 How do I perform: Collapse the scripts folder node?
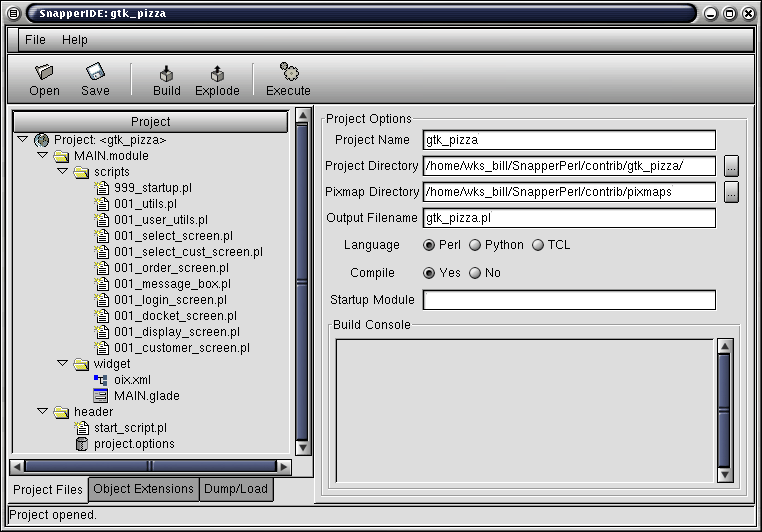pos(62,172)
